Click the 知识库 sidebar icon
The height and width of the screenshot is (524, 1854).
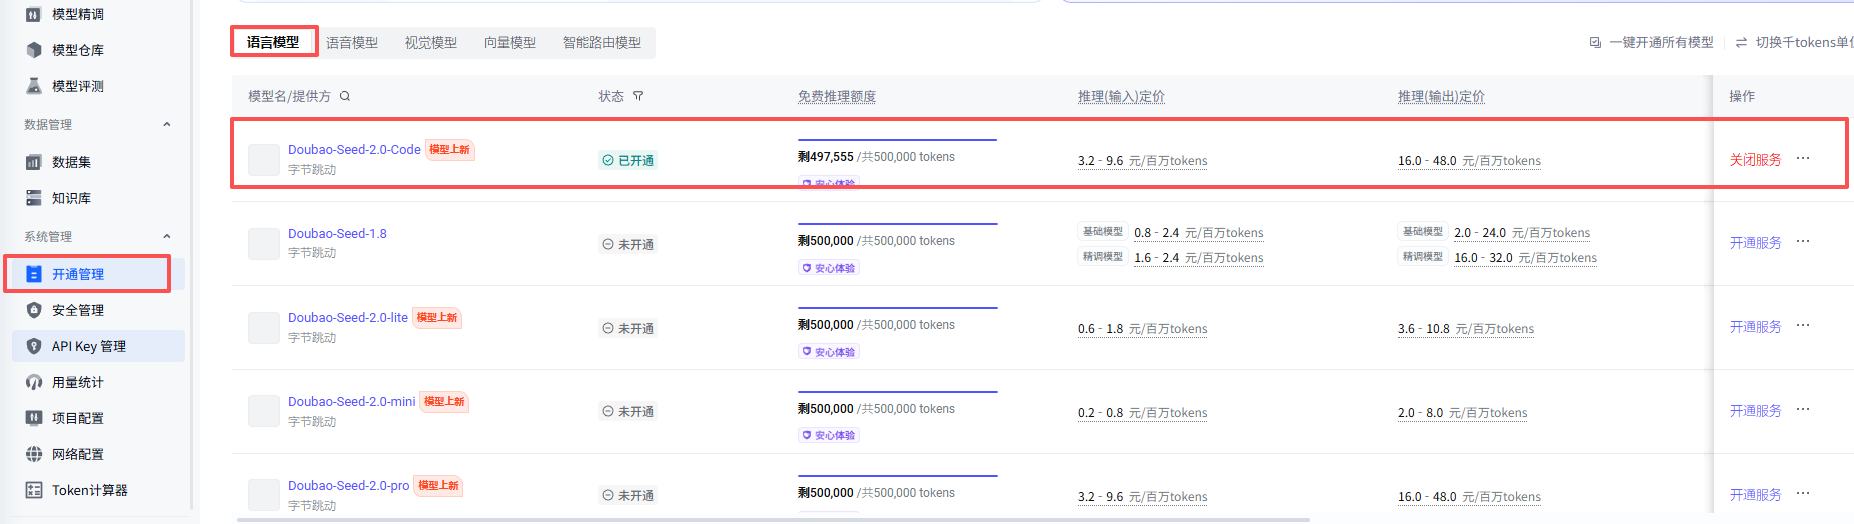click(x=34, y=198)
